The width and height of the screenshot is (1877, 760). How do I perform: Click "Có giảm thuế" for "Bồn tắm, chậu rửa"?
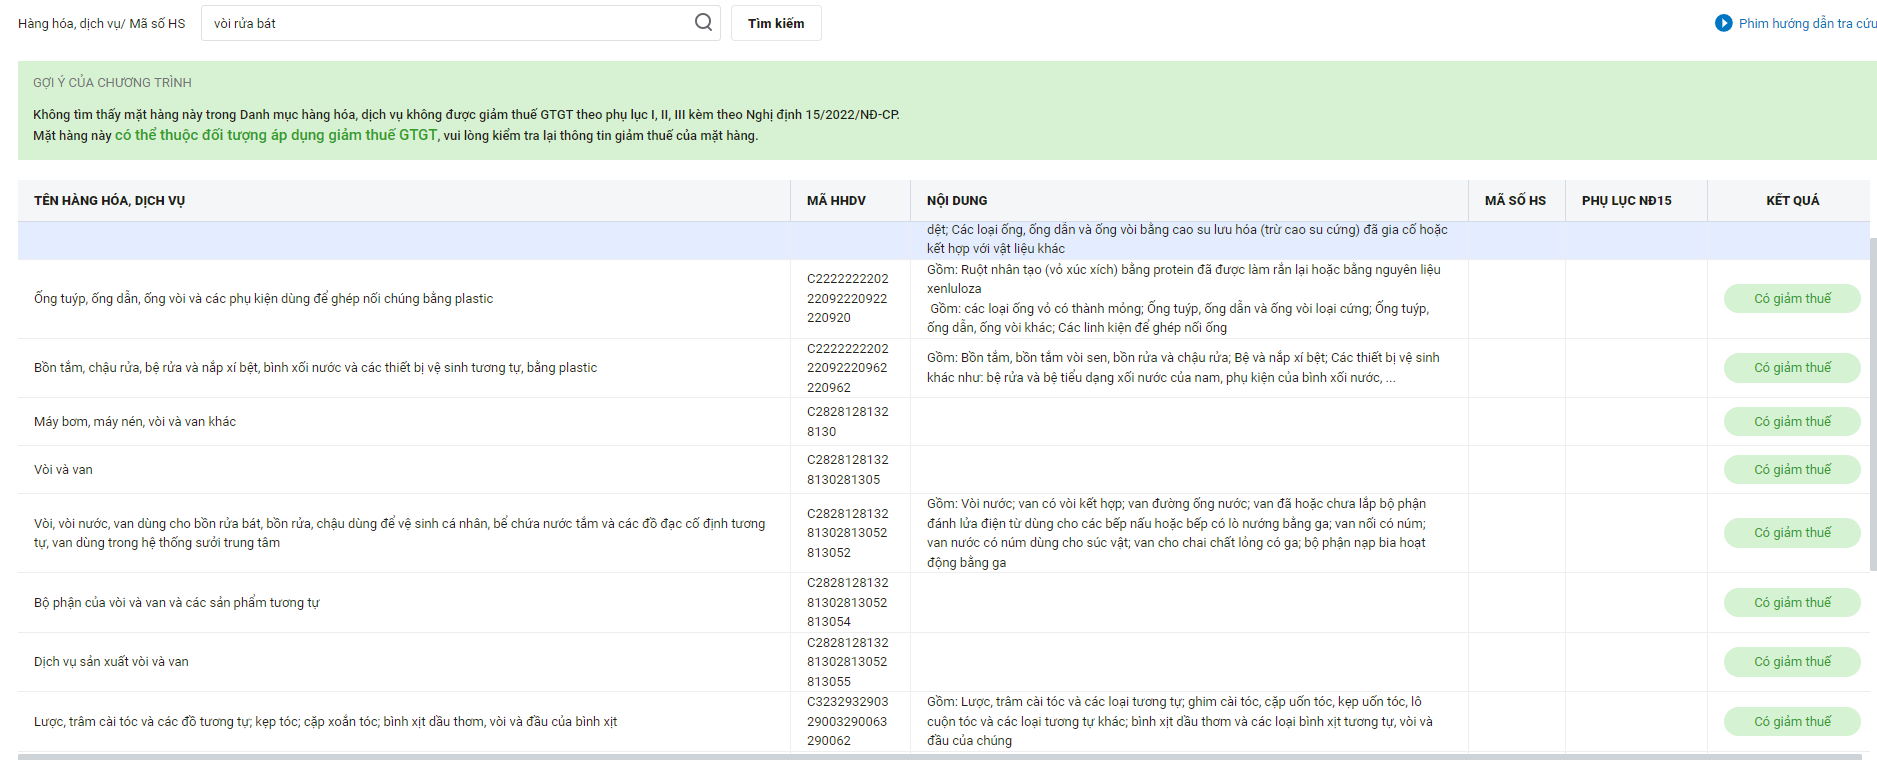tap(1792, 368)
